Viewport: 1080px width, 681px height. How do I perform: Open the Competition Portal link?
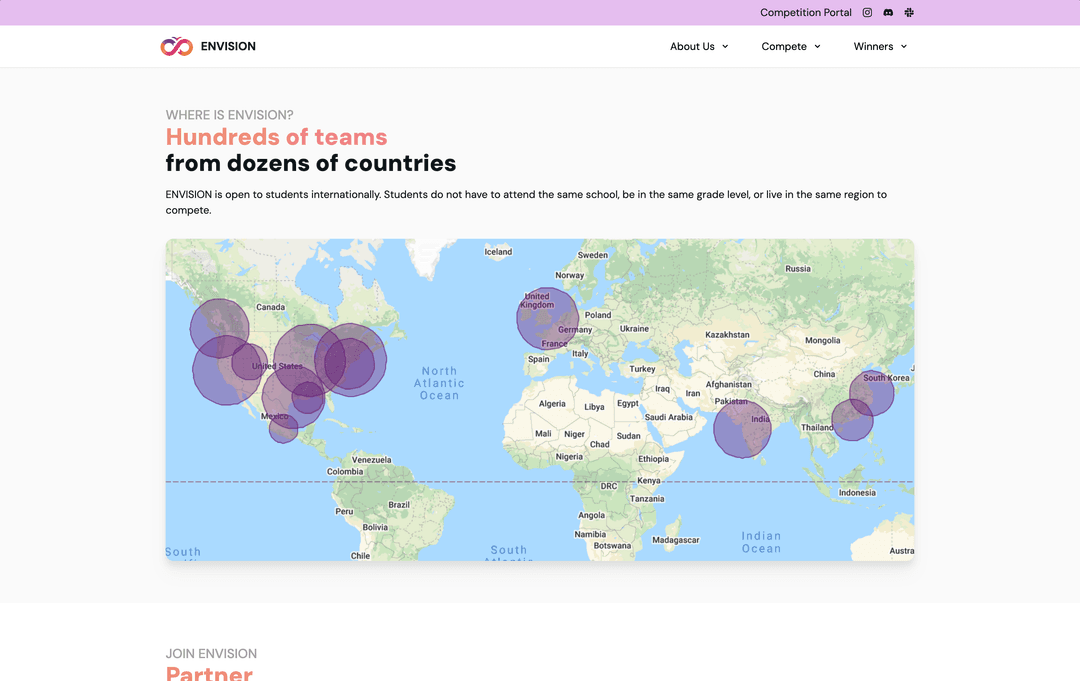click(806, 12)
